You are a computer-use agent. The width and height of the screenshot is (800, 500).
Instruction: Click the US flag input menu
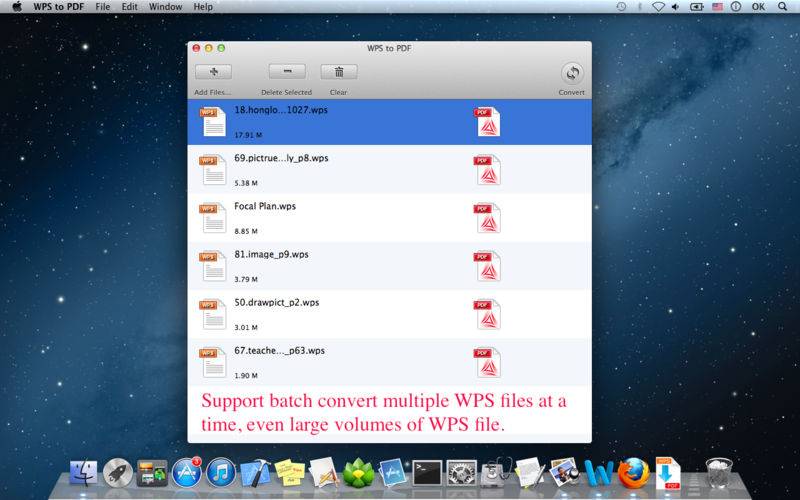coord(717,7)
